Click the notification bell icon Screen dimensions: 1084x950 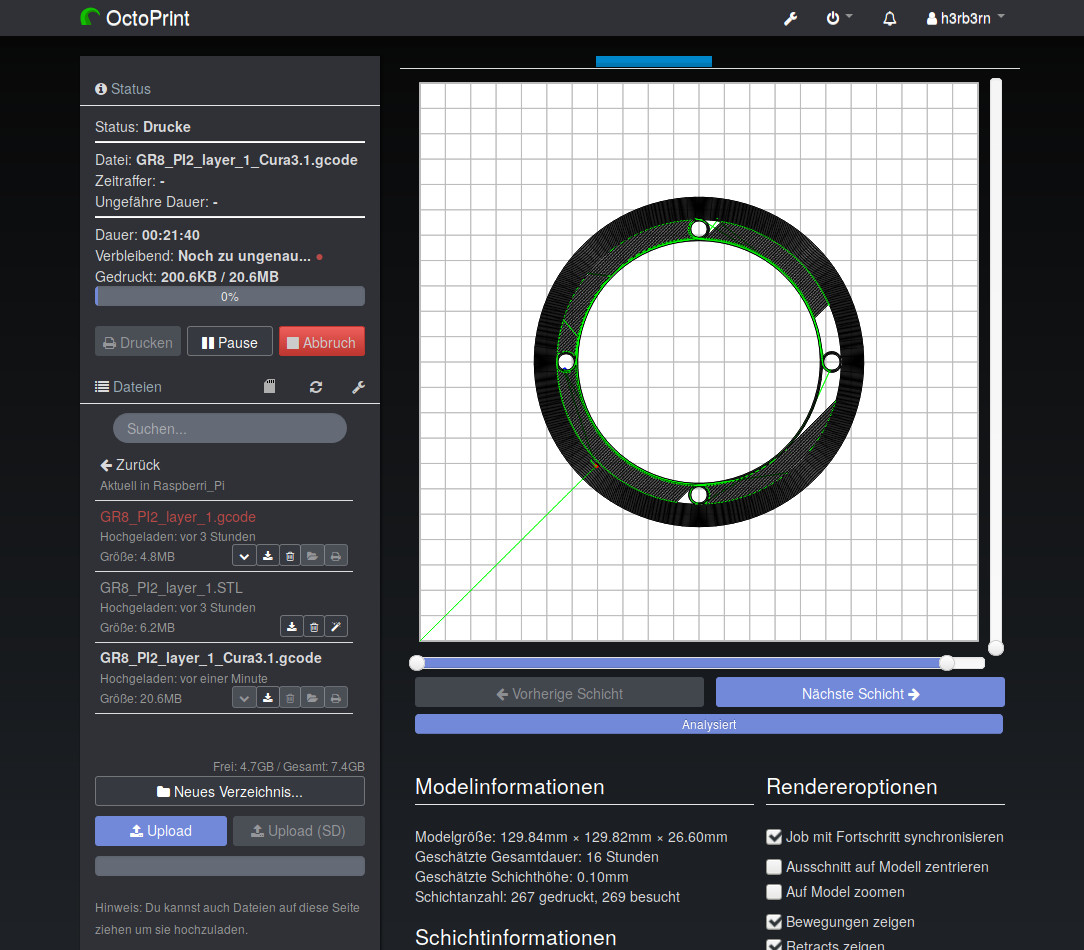tap(889, 19)
